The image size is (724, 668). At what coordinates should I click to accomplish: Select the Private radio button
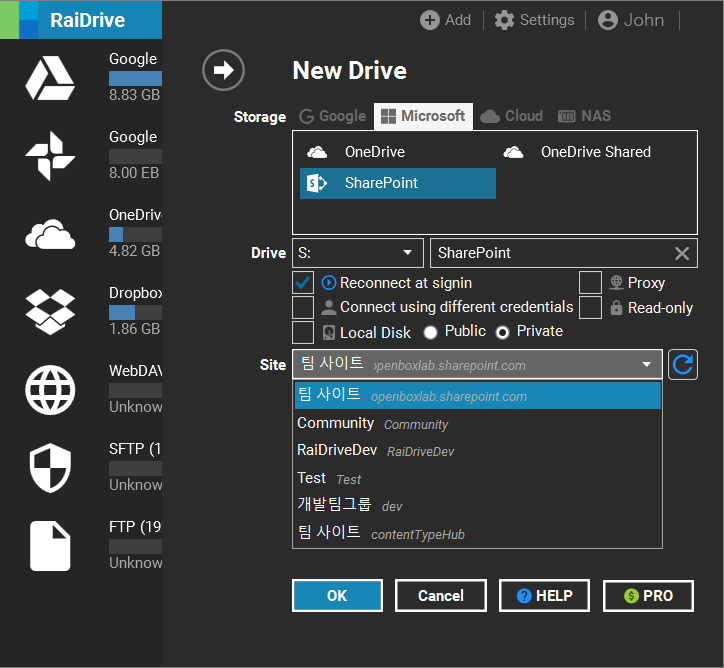point(502,332)
